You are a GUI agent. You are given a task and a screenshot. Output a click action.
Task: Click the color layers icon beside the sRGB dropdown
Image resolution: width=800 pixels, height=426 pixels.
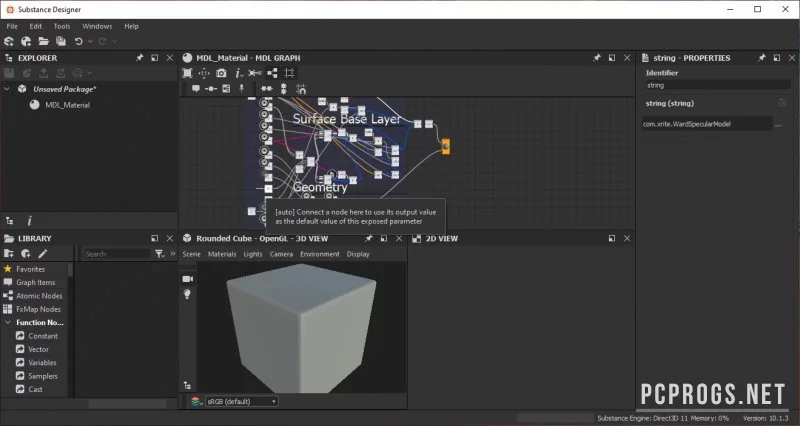pos(196,402)
